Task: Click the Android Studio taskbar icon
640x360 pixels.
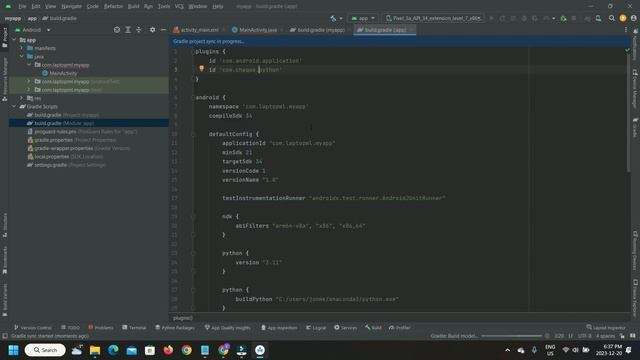Action: [260, 350]
